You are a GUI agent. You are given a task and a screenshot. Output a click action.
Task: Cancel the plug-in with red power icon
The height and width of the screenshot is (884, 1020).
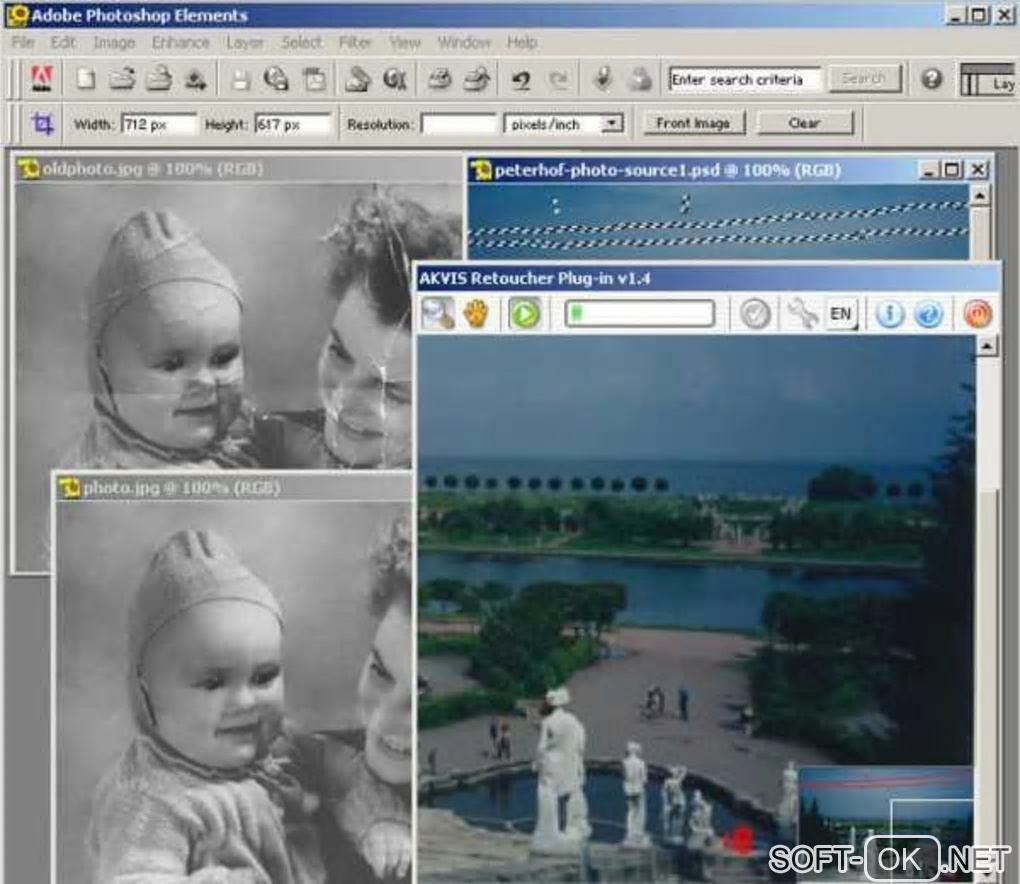coord(977,314)
